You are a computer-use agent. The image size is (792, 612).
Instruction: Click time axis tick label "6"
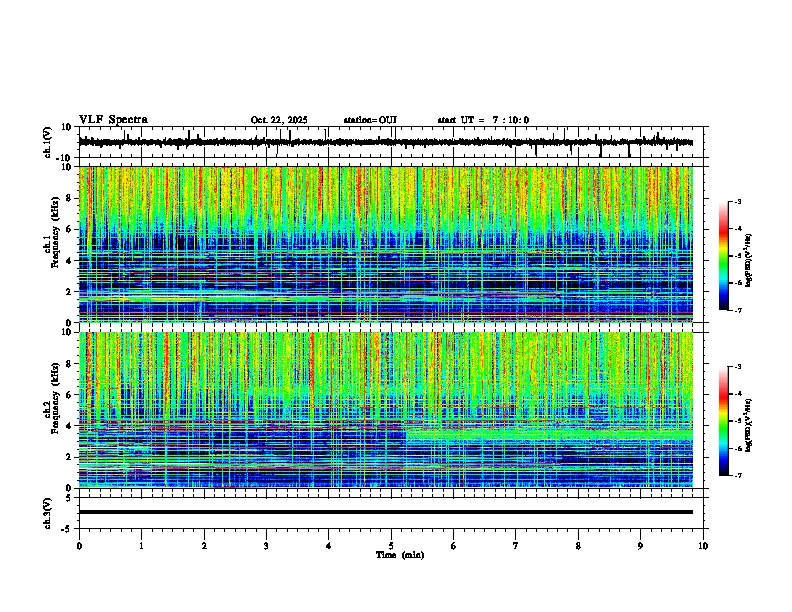(x=454, y=546)
